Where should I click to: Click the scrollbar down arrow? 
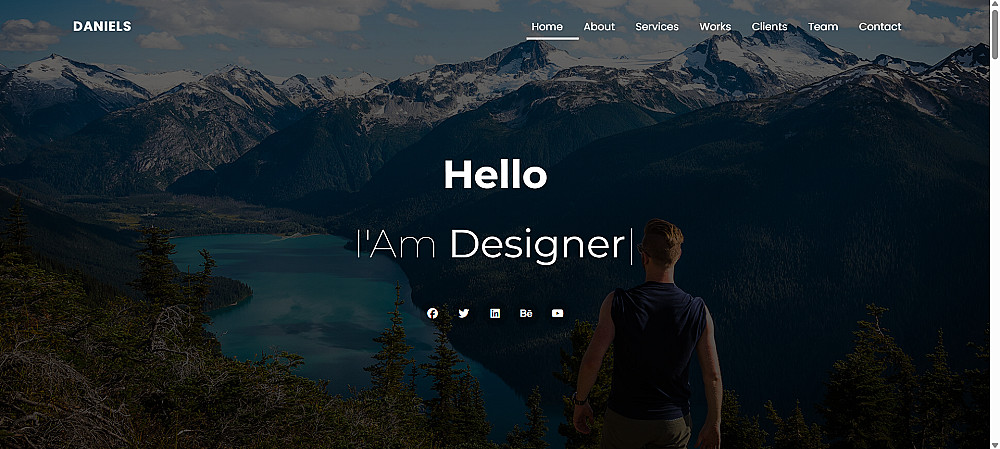click(x=994, y=445)
